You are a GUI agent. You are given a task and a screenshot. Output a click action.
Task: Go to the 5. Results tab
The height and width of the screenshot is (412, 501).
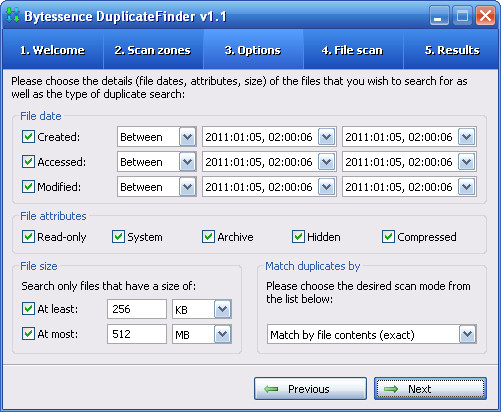click(451, 49)
